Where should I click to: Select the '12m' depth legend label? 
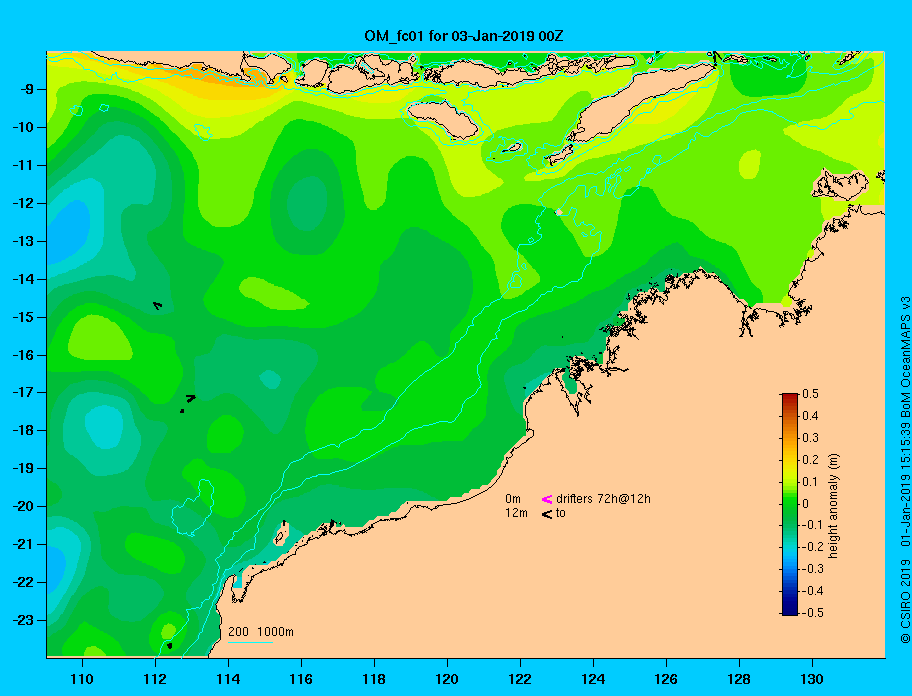pos(516,513)
